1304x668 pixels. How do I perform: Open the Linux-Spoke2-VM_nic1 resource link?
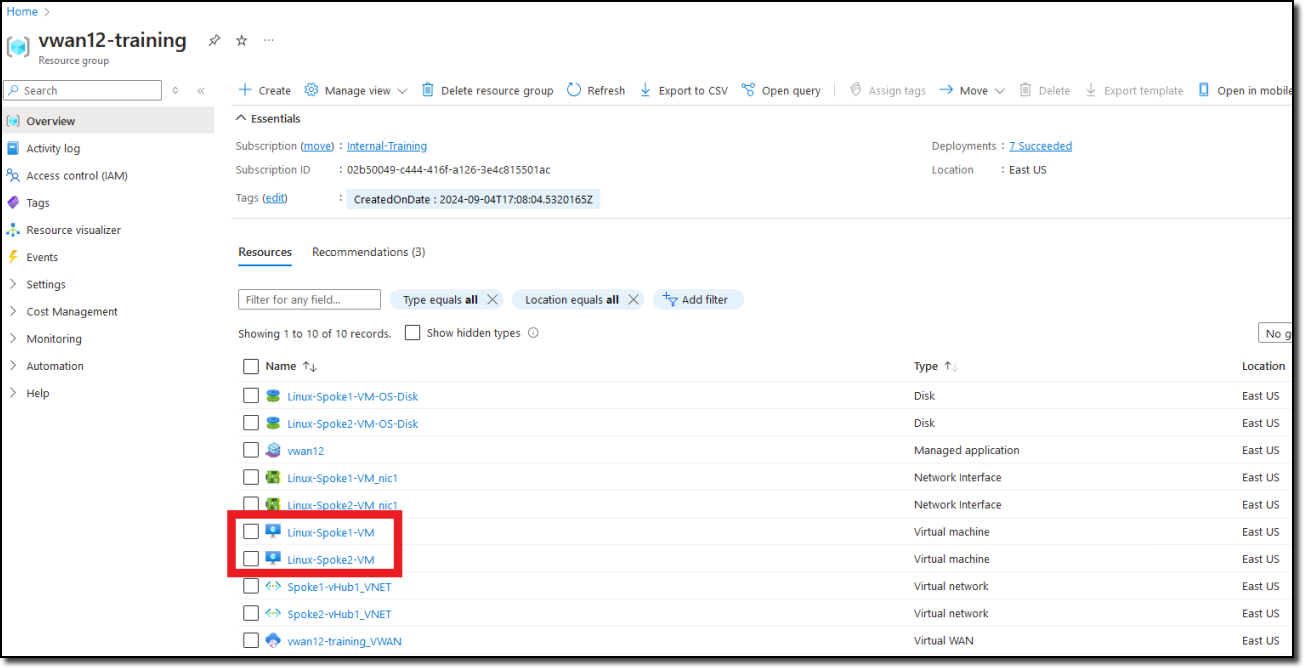pyautogui.click(x=342, y=505)
